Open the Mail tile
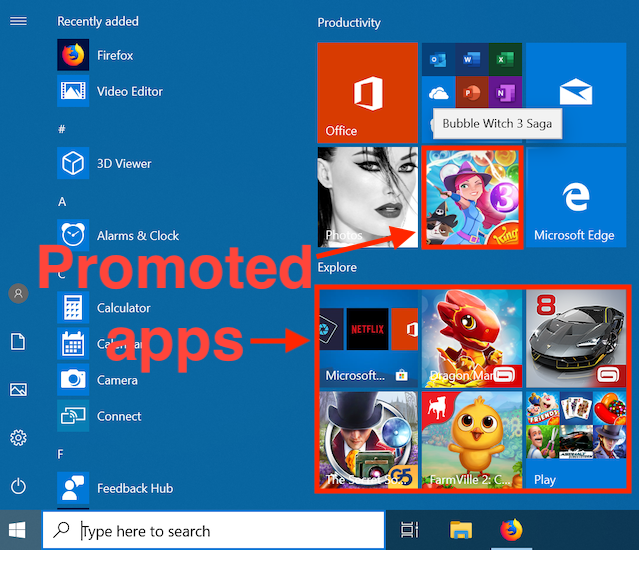The width and height of the screenshot is (639, 571). click(576, 93)
